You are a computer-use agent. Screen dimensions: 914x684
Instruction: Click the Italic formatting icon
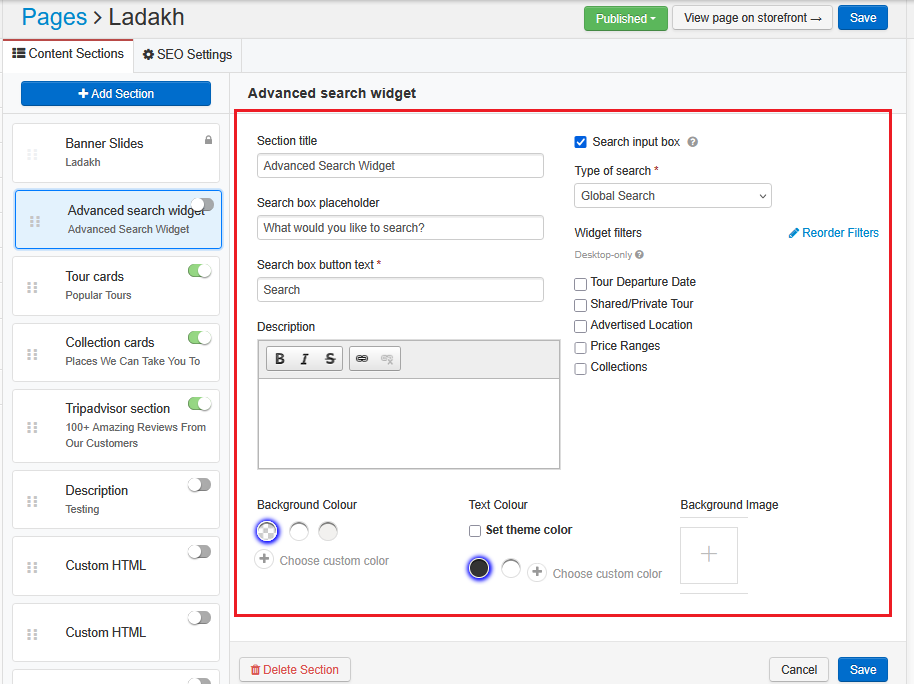304,359
